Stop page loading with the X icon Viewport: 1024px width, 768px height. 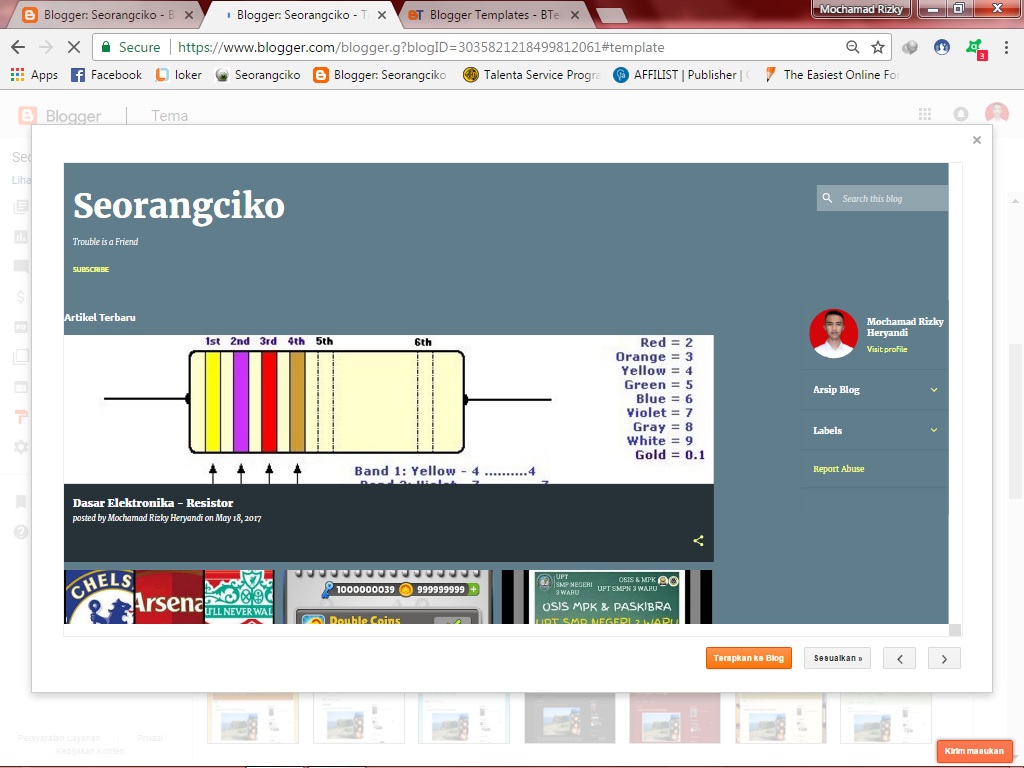coord(74,47)
